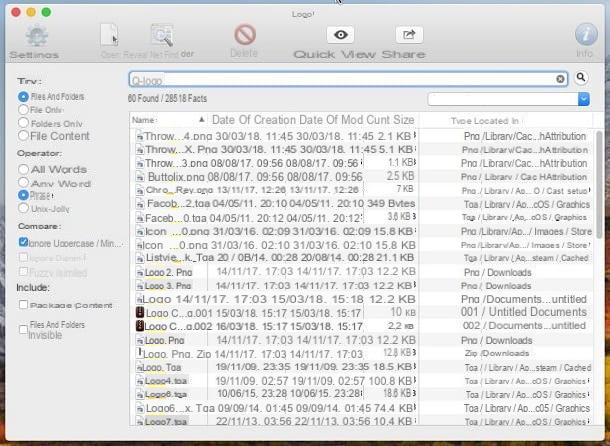Image resolution: width=610 pixels, height=446 pixels.
Task: Select the Logo8.tga result row
Action: click(362, 394)
